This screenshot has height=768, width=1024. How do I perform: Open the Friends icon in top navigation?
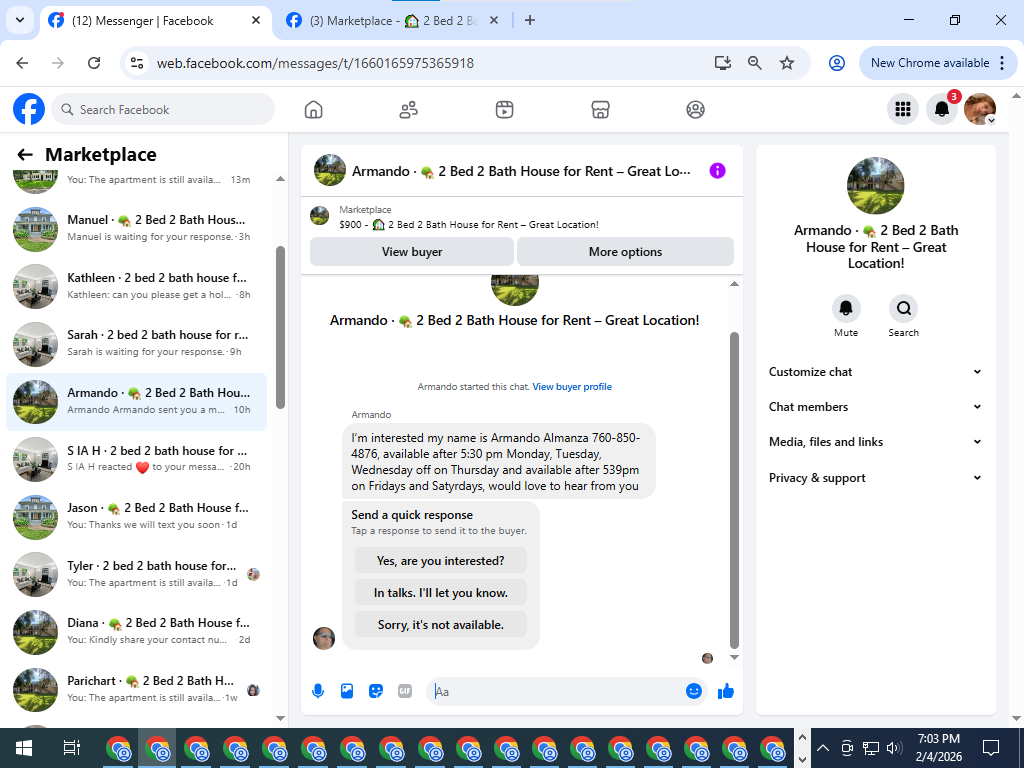click(x=409, y=110)
